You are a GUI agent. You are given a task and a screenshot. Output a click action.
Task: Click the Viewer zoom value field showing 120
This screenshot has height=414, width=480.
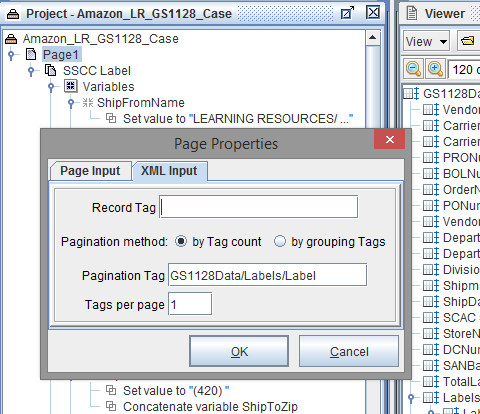(464, 70)
